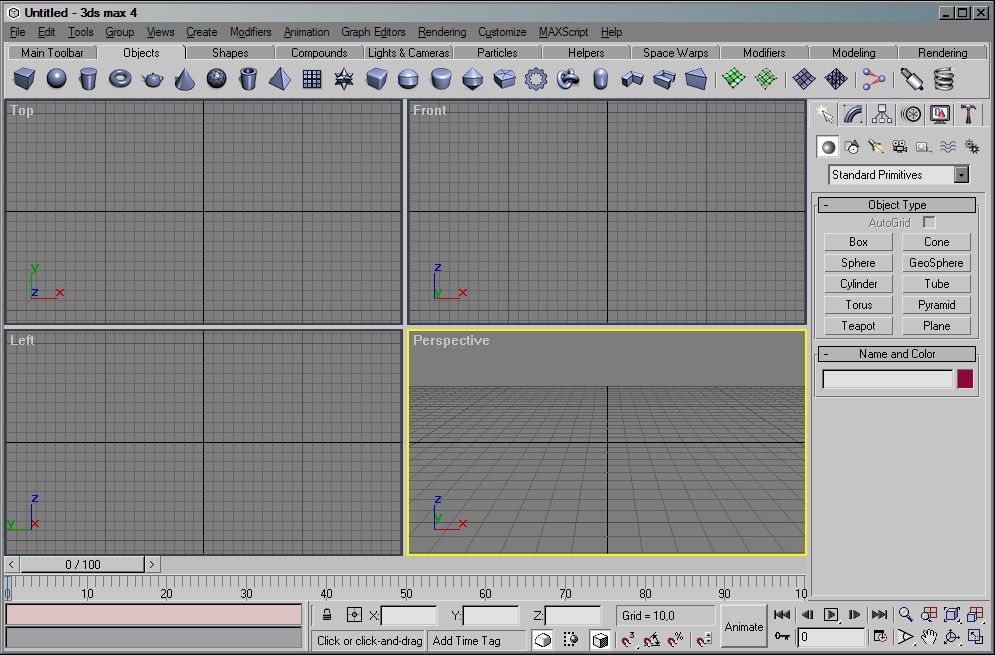This screenshot has height=655, width=995.
Task: Open the Display command panel tab
Action: click(x=940, y=114)
